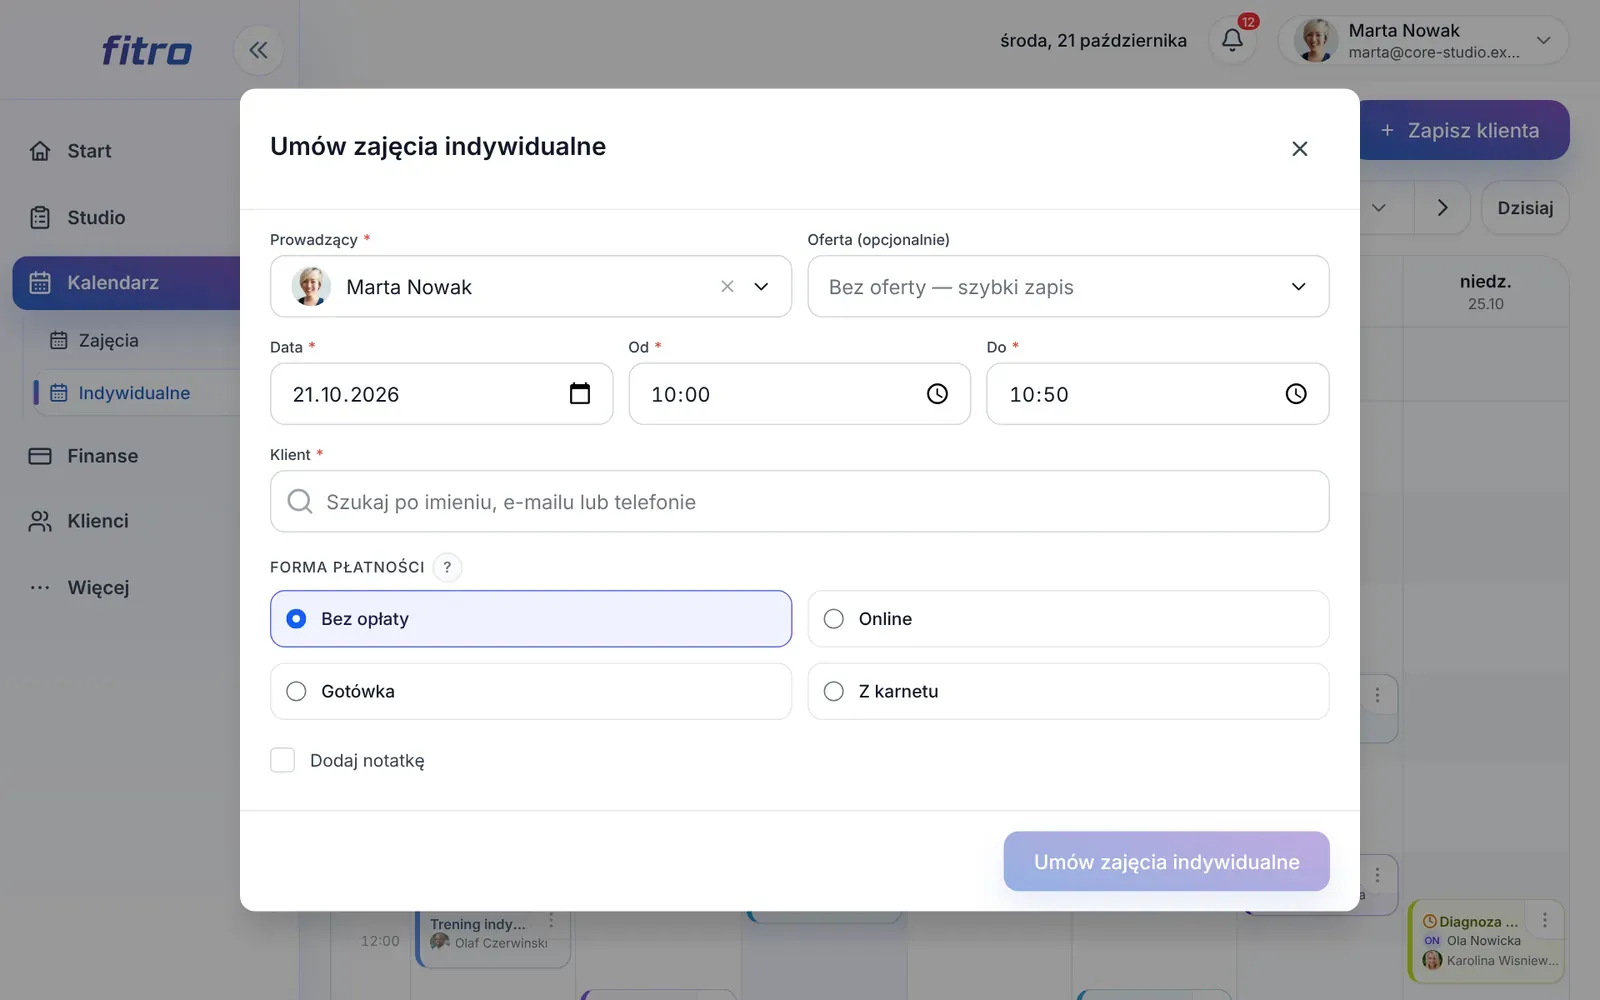Open the date picker calendar icon

580,394
